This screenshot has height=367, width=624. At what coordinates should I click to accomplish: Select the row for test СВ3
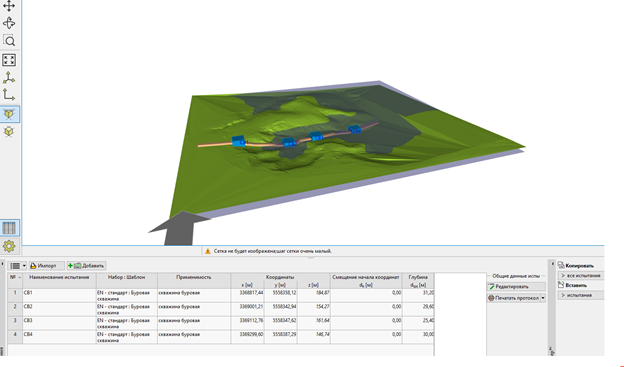[x=221, y=323]
